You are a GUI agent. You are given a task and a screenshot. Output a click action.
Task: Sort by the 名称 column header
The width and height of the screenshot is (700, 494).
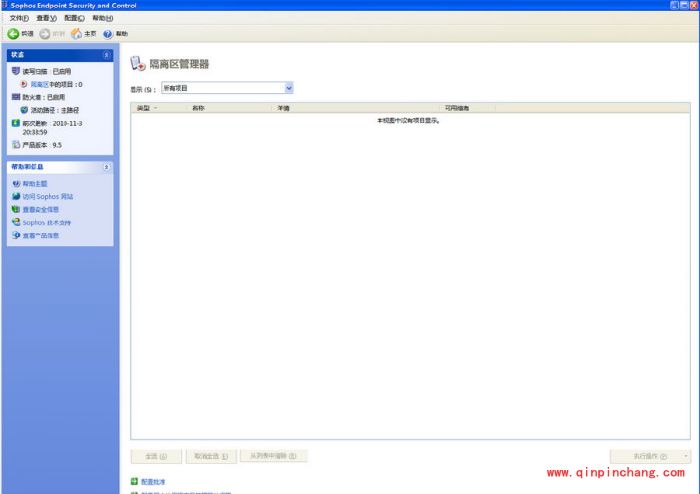pyautogui.click(x=229, y=108)
